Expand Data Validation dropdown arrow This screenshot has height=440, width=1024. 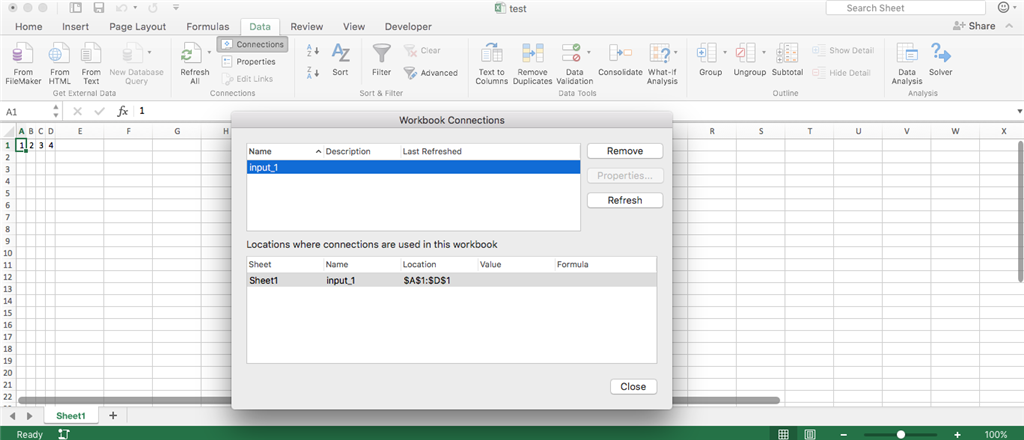588,52
